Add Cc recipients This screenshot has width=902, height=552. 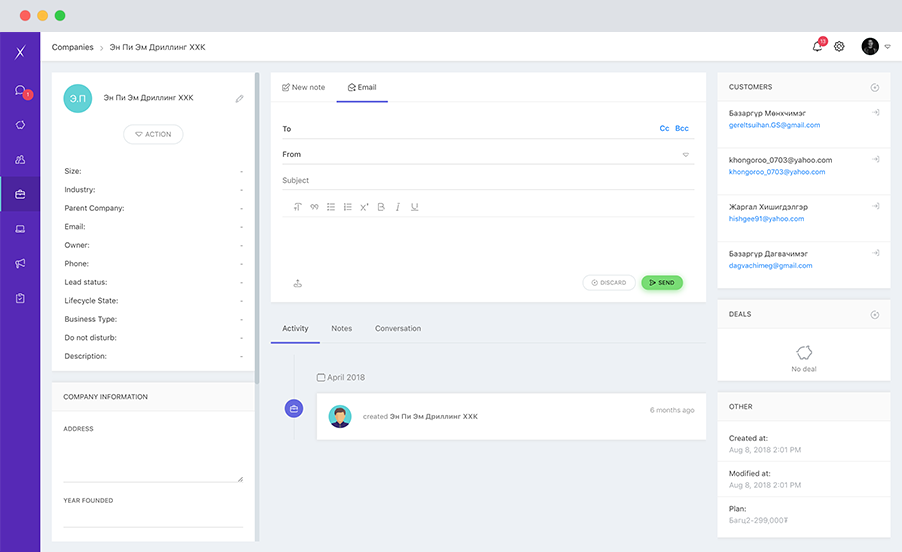(x=664, y=128)
